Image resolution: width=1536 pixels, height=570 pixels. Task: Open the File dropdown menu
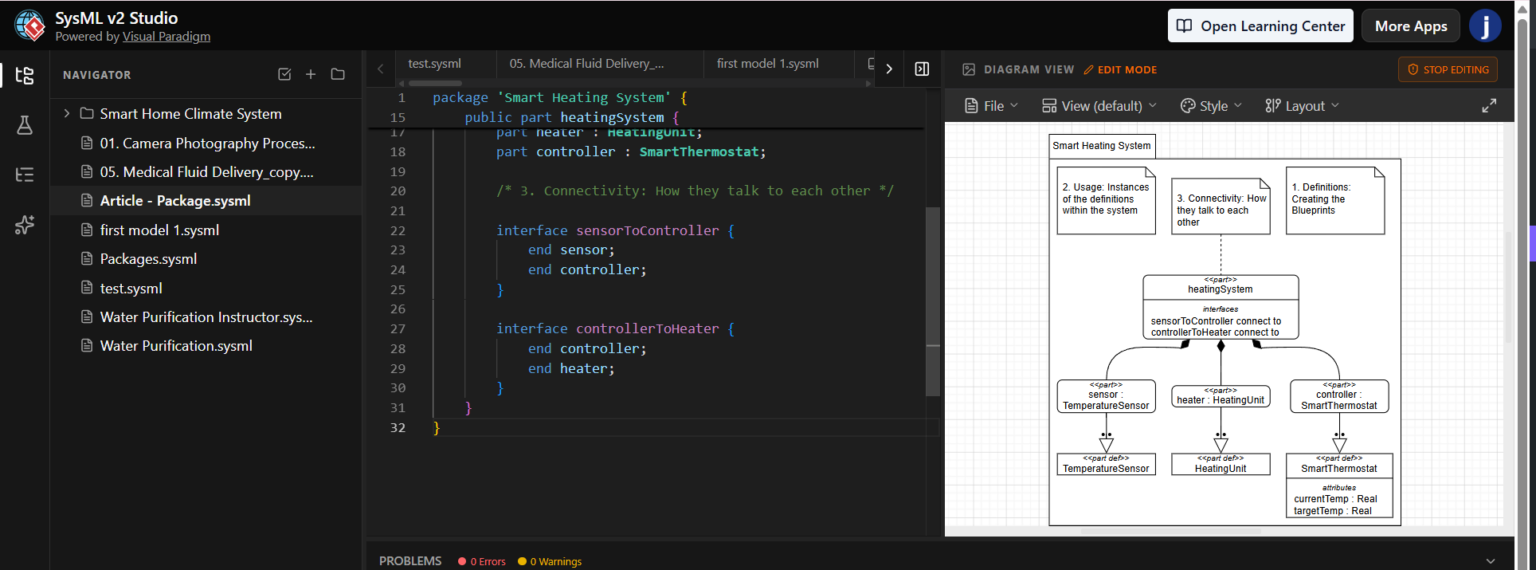tap(991, 105)
